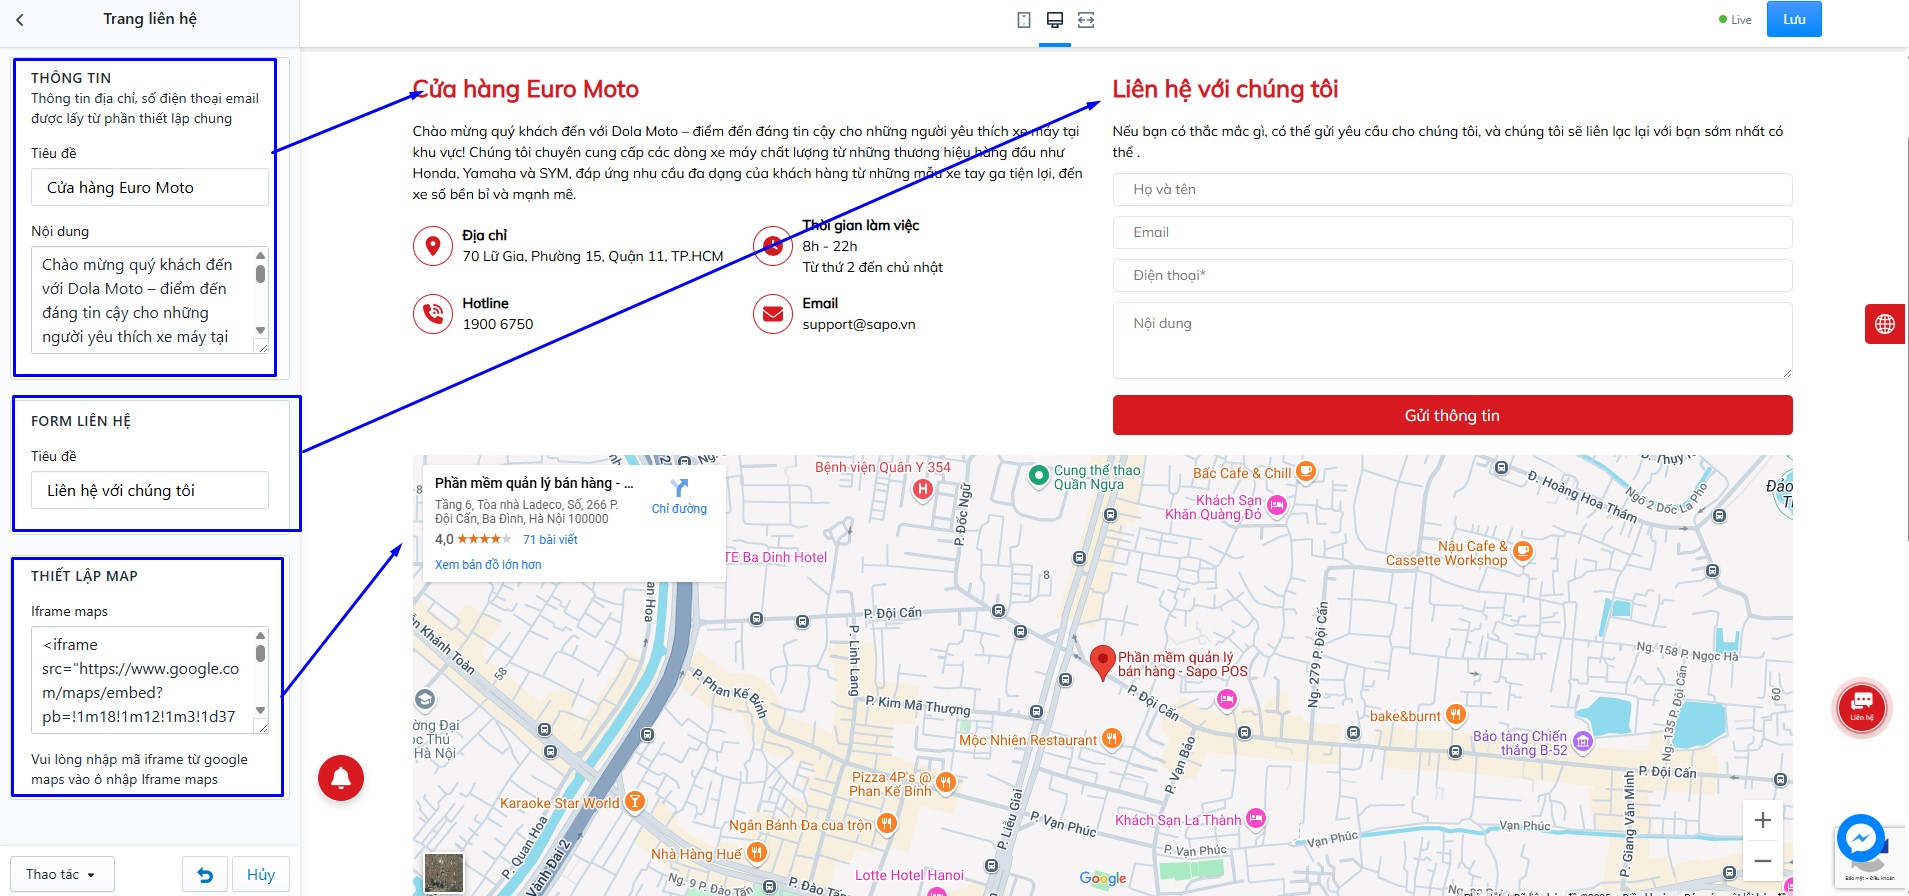Image resolution: width=1909 pixels, height=896 pixels.
Task: Open Messenger chat icon
Action: click(1861, 838)
